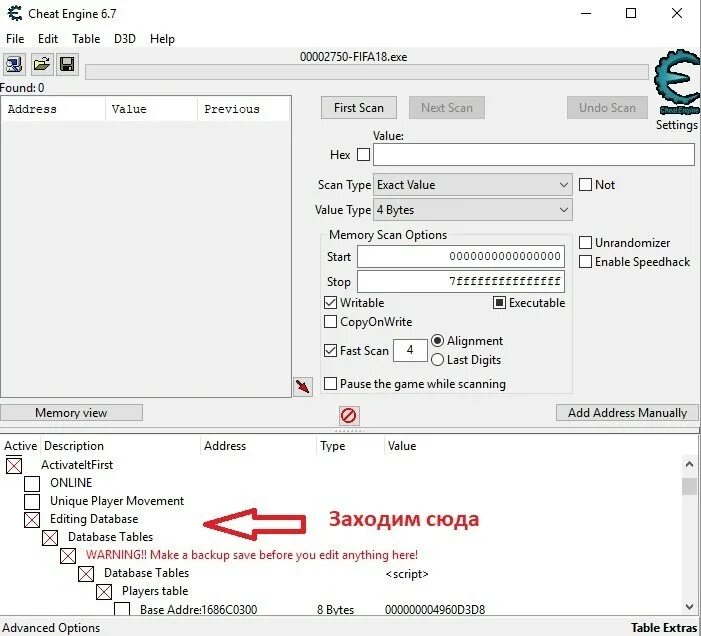Screen dimensions: 701x636
Task: Click the Undo Scan button
Action: [607, 108]
